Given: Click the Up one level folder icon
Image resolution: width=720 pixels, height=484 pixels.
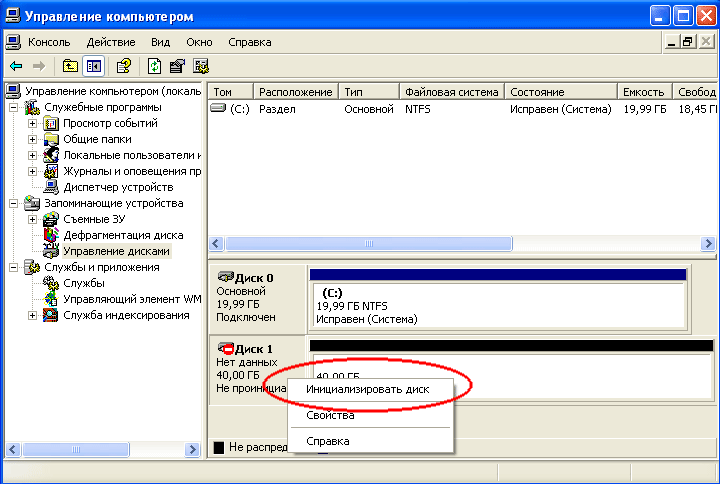Looking at the screenshot, I should [70, 66].
